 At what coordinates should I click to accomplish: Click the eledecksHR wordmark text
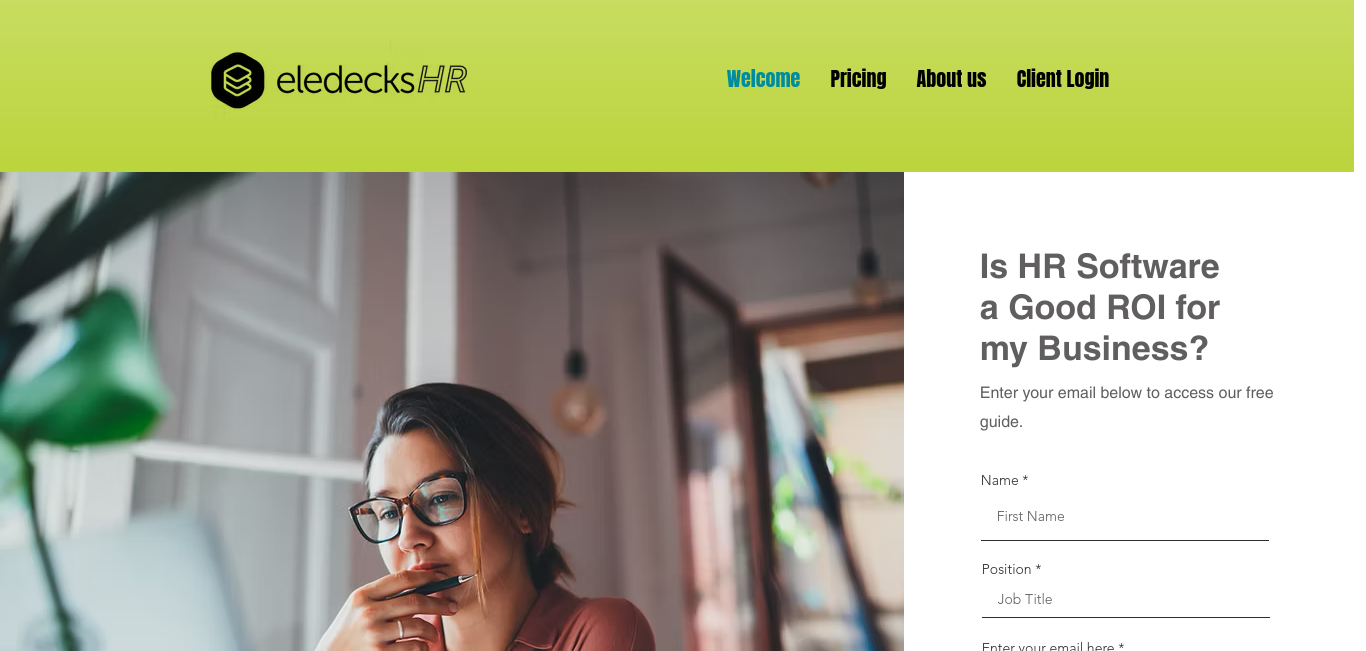pos(371,79)
